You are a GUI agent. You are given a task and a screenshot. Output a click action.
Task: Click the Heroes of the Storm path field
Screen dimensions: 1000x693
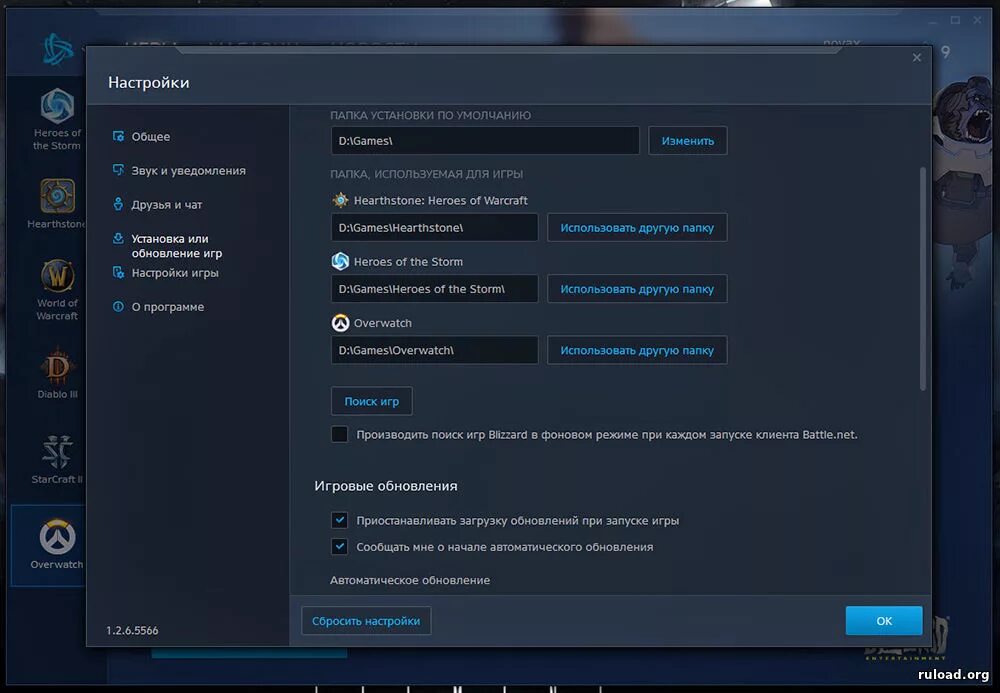click(434, 289)
